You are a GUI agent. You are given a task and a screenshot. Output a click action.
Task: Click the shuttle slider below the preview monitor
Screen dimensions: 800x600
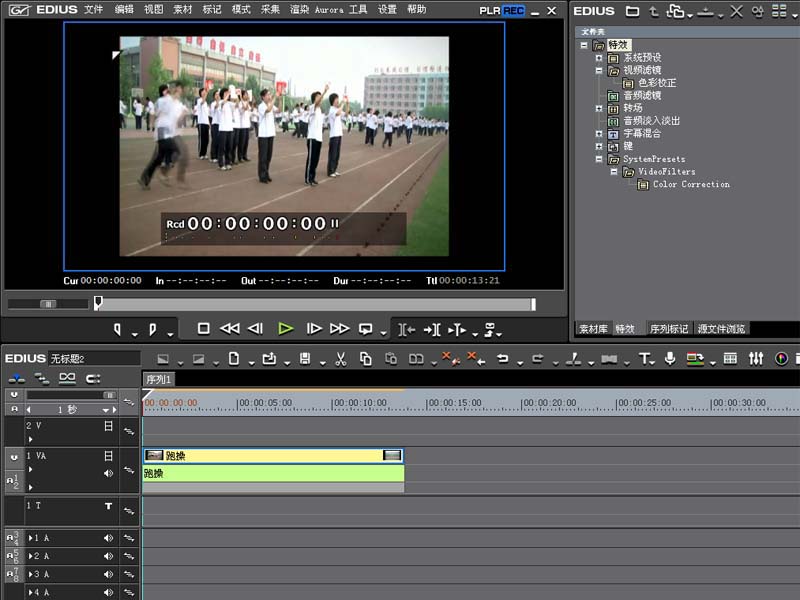click(46, 302)
